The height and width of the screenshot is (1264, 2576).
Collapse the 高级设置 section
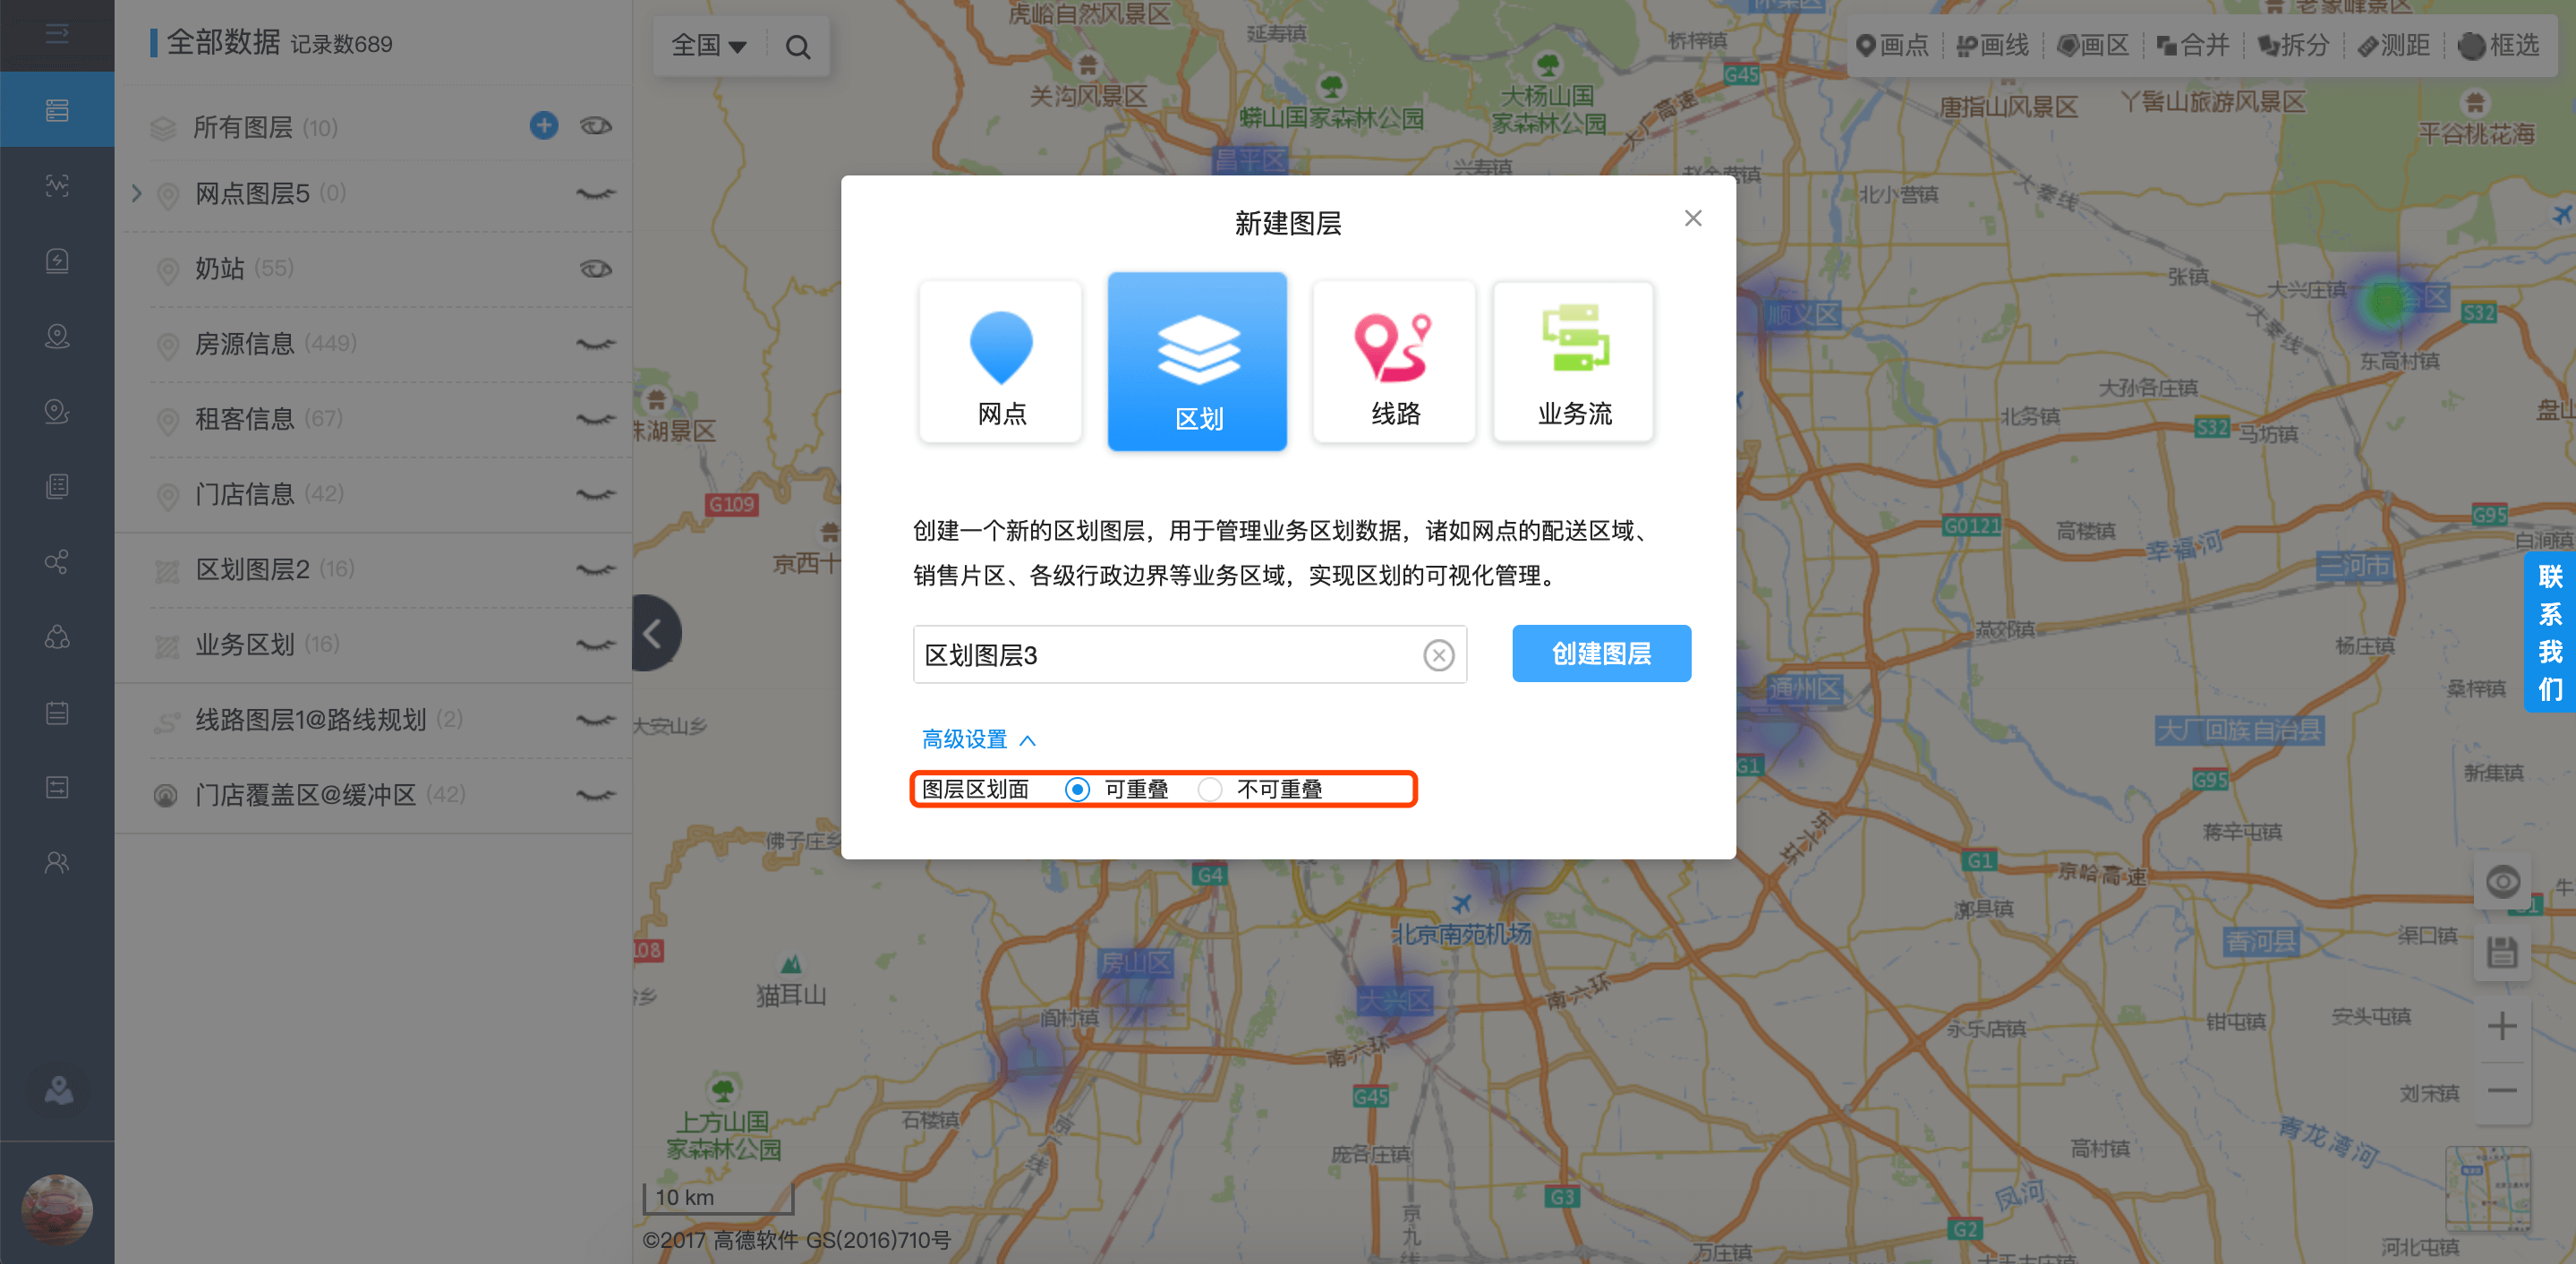(x=978, y=739)
